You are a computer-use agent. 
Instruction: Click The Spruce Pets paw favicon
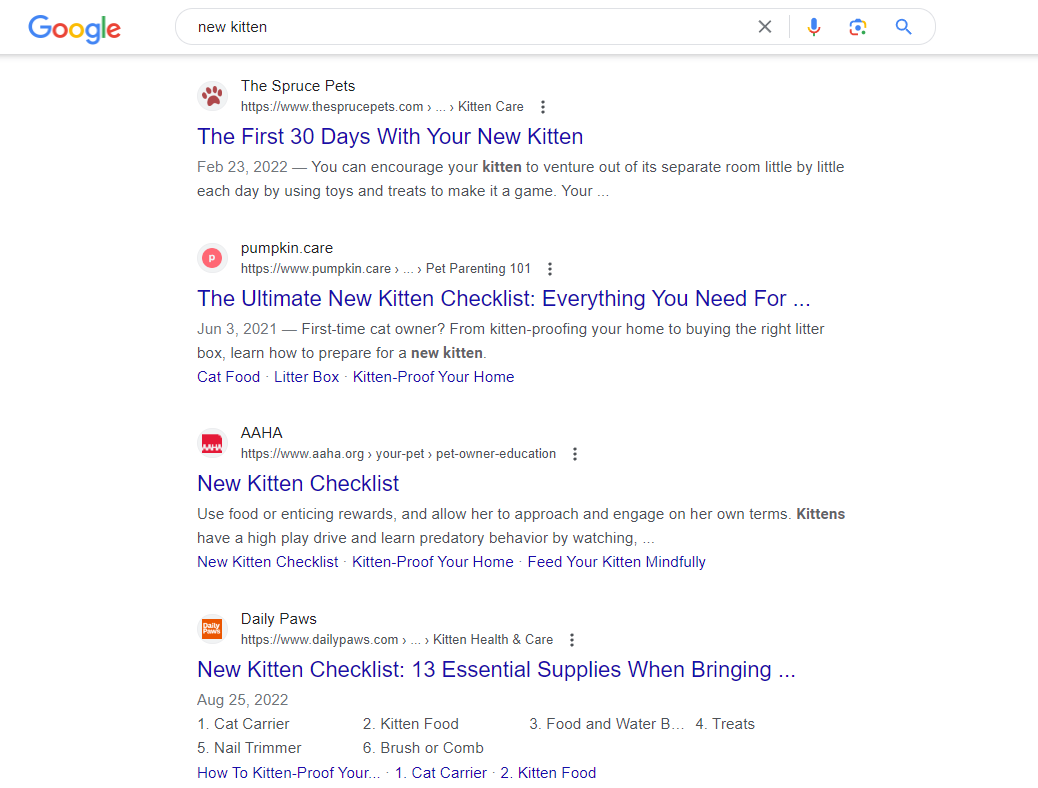pyautogui.click(x=212, y=96)
